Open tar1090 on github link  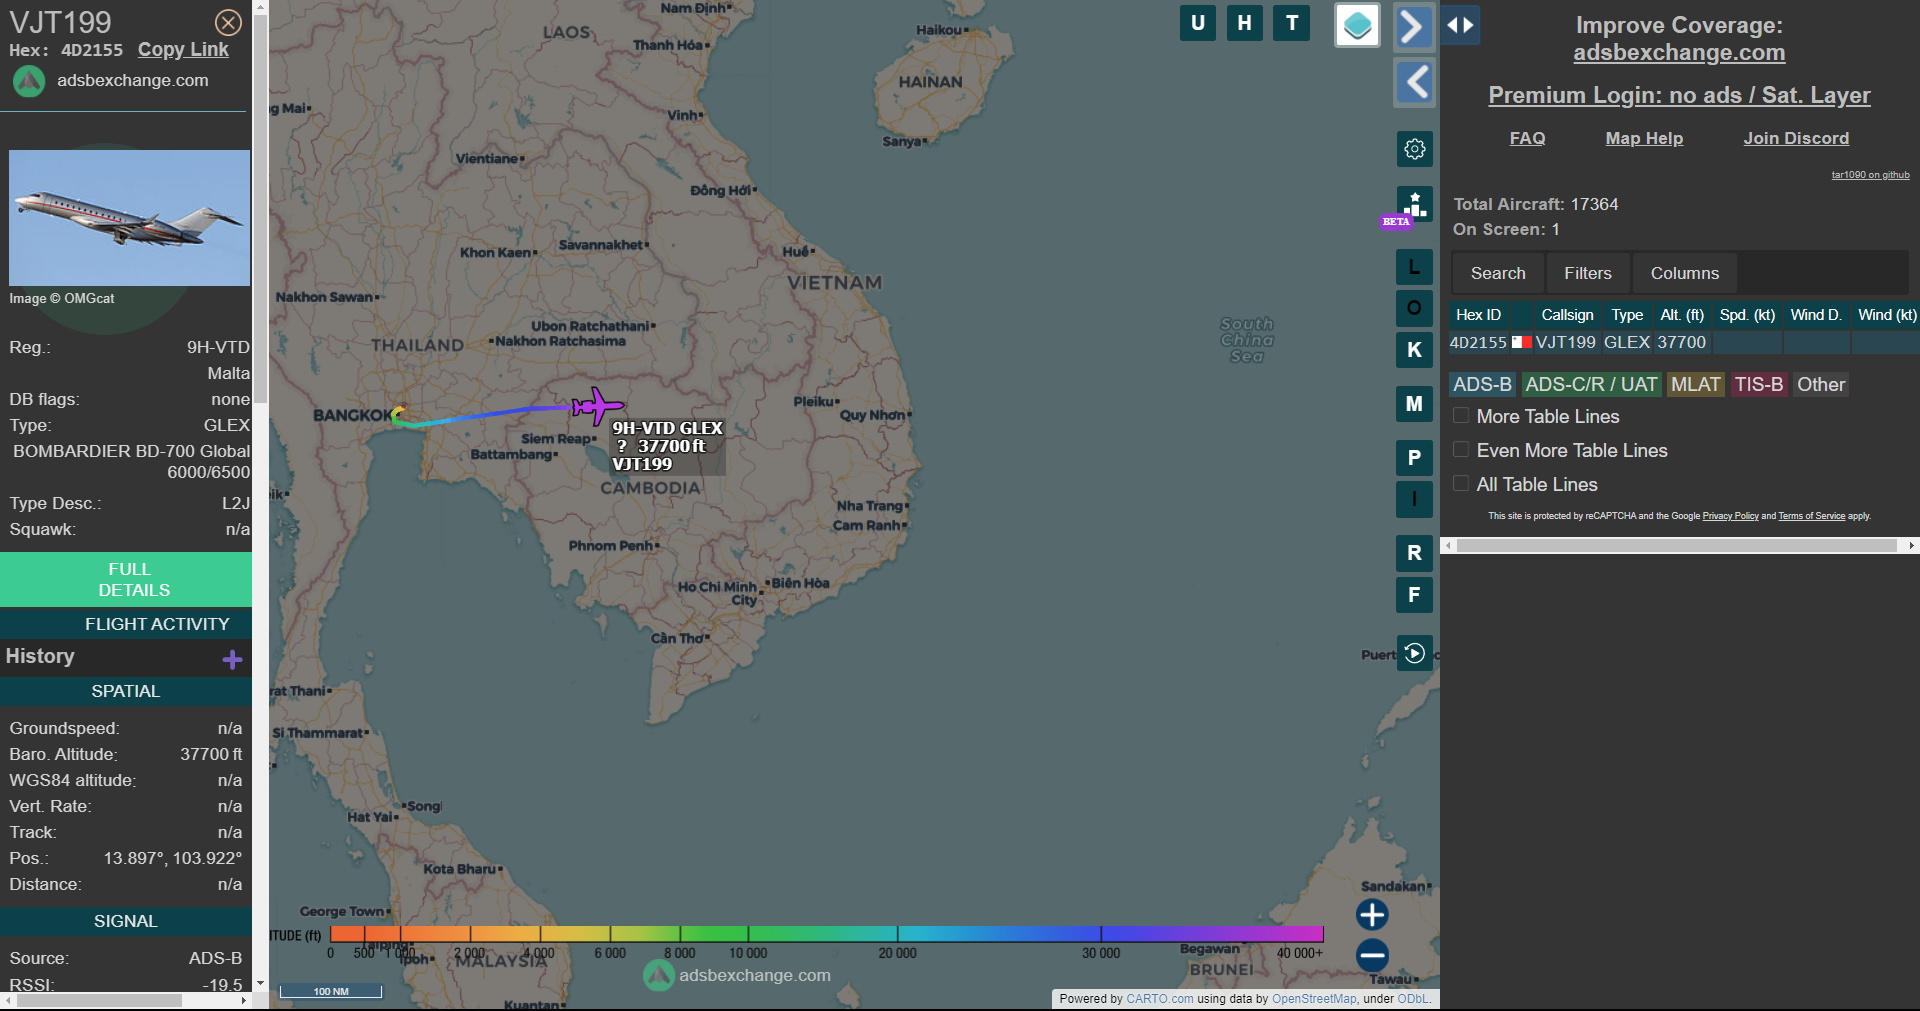(1870, 175)
